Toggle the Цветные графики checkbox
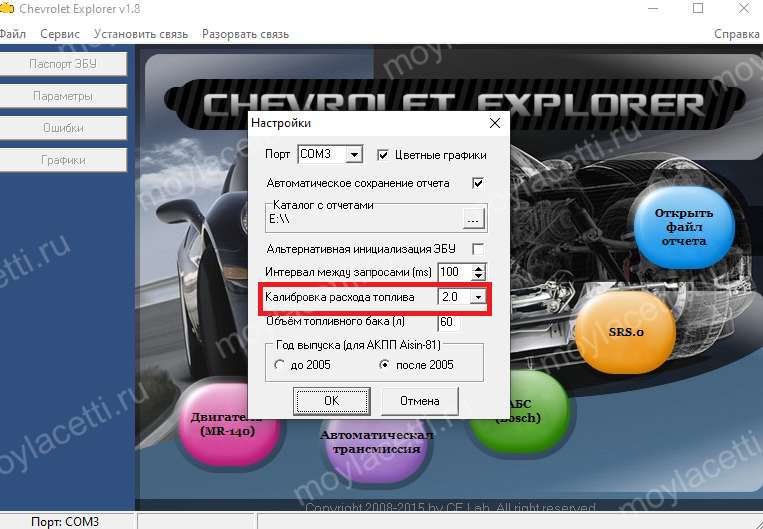 [383, 155]
